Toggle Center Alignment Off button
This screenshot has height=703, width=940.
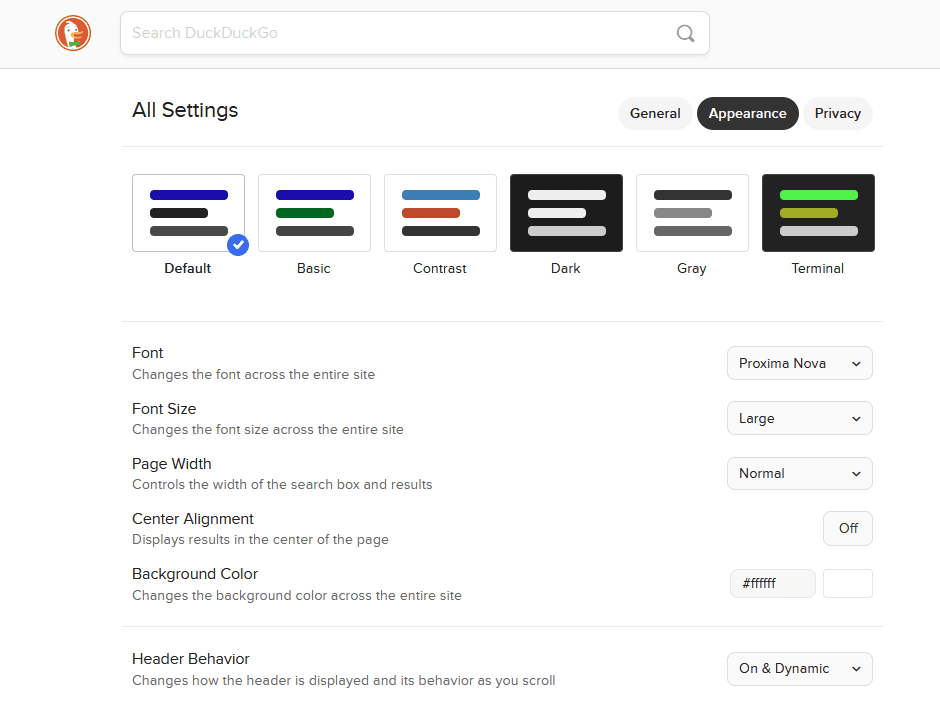(847, 528)
